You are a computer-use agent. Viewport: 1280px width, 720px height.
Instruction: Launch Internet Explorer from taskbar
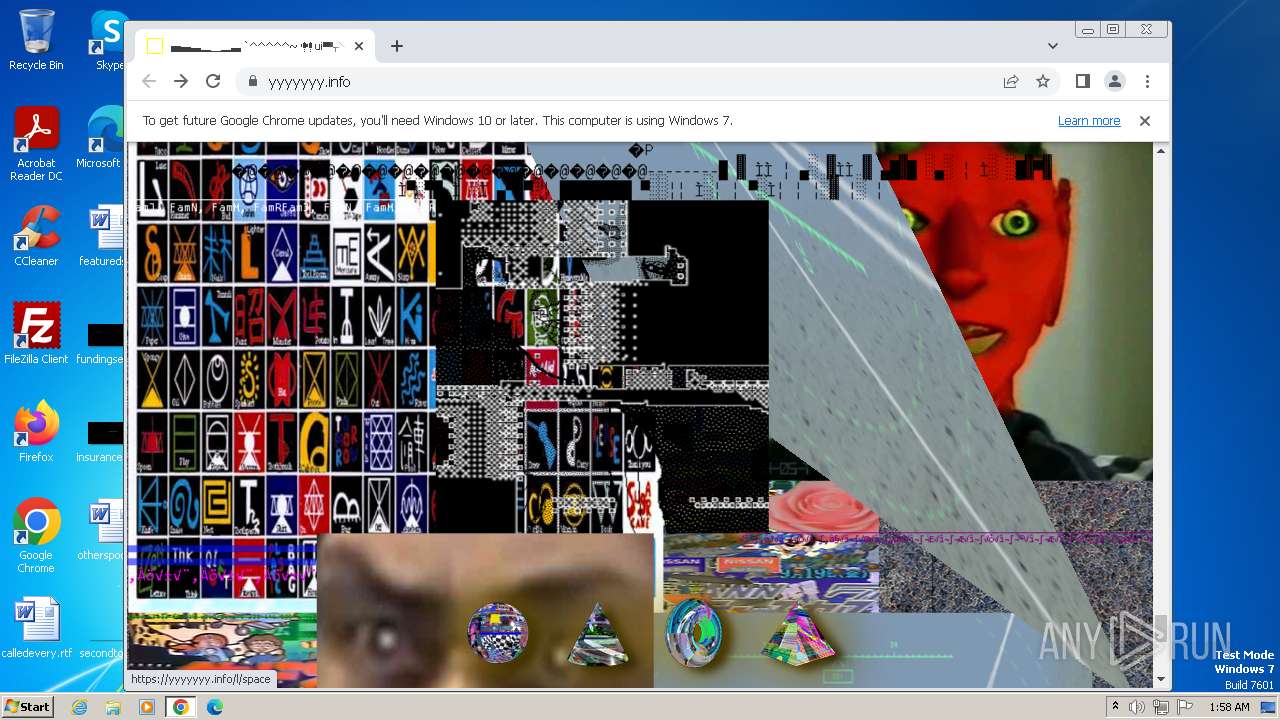(80, 707)
